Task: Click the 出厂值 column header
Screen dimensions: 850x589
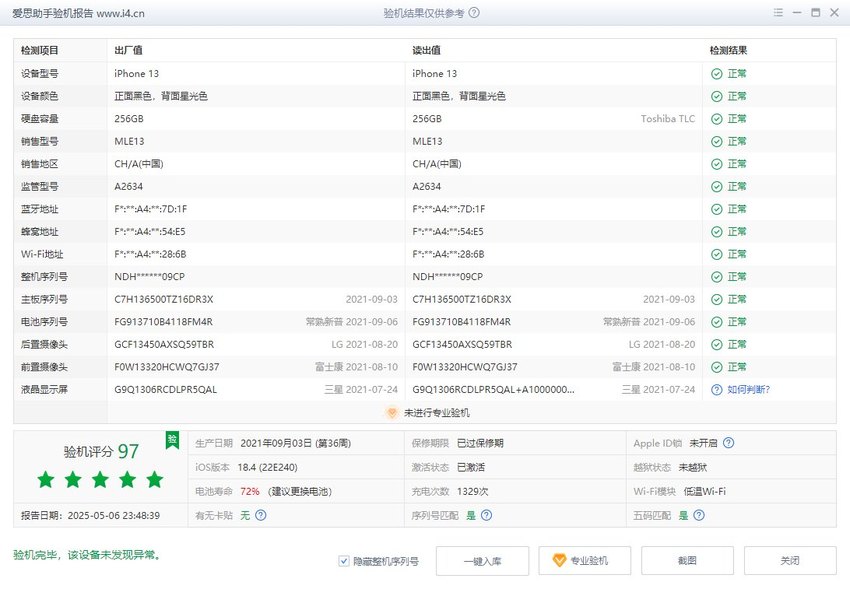Action: click(128, 50)
